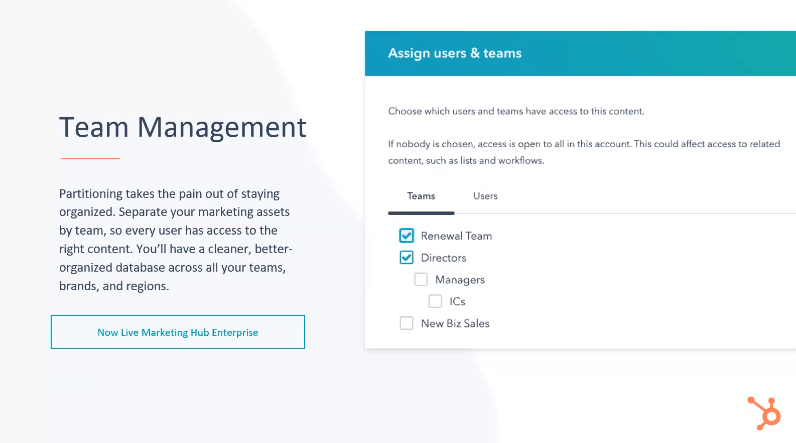The image size is (796, 443).
Task: Select the Teams tab
Action: coord(421,196)
